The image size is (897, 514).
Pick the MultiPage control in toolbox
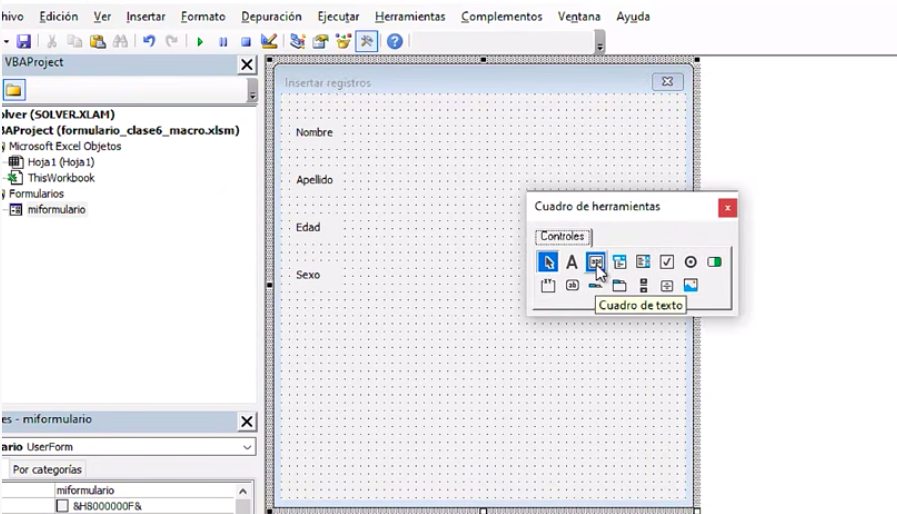[x=620, y=285]
